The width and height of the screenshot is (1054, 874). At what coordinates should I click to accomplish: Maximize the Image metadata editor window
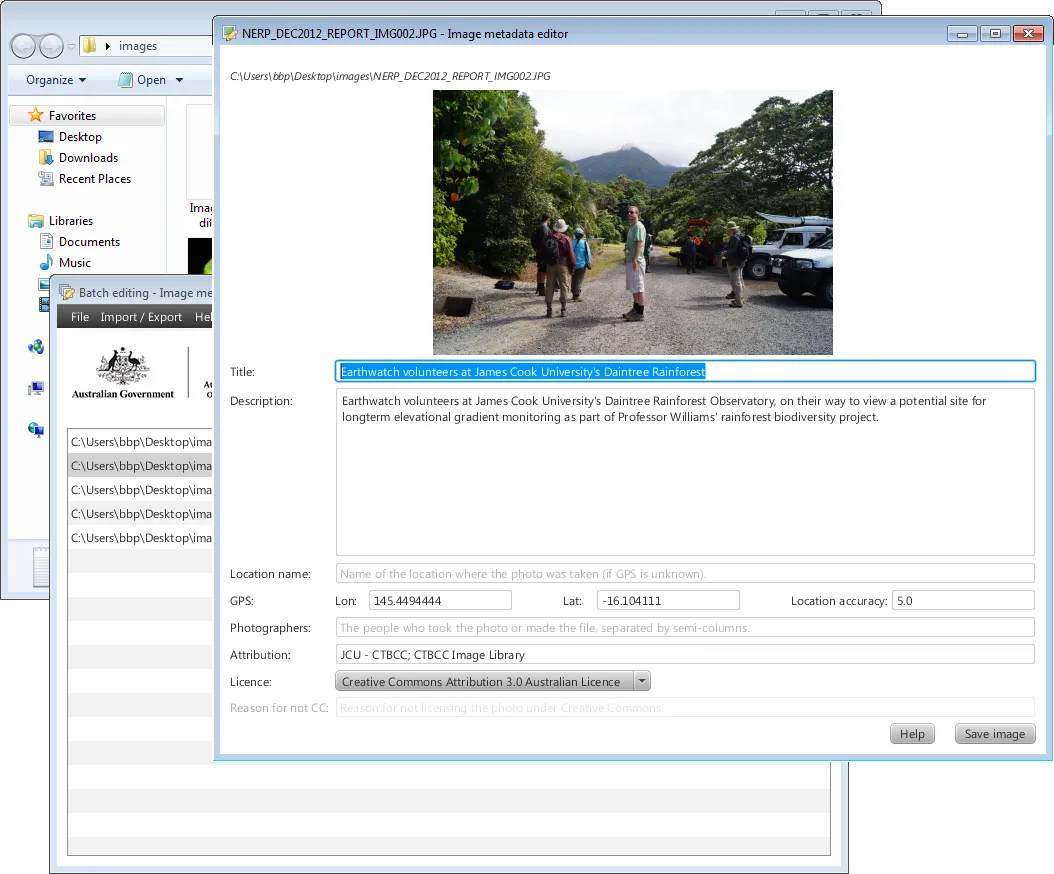tap(995, 34)
